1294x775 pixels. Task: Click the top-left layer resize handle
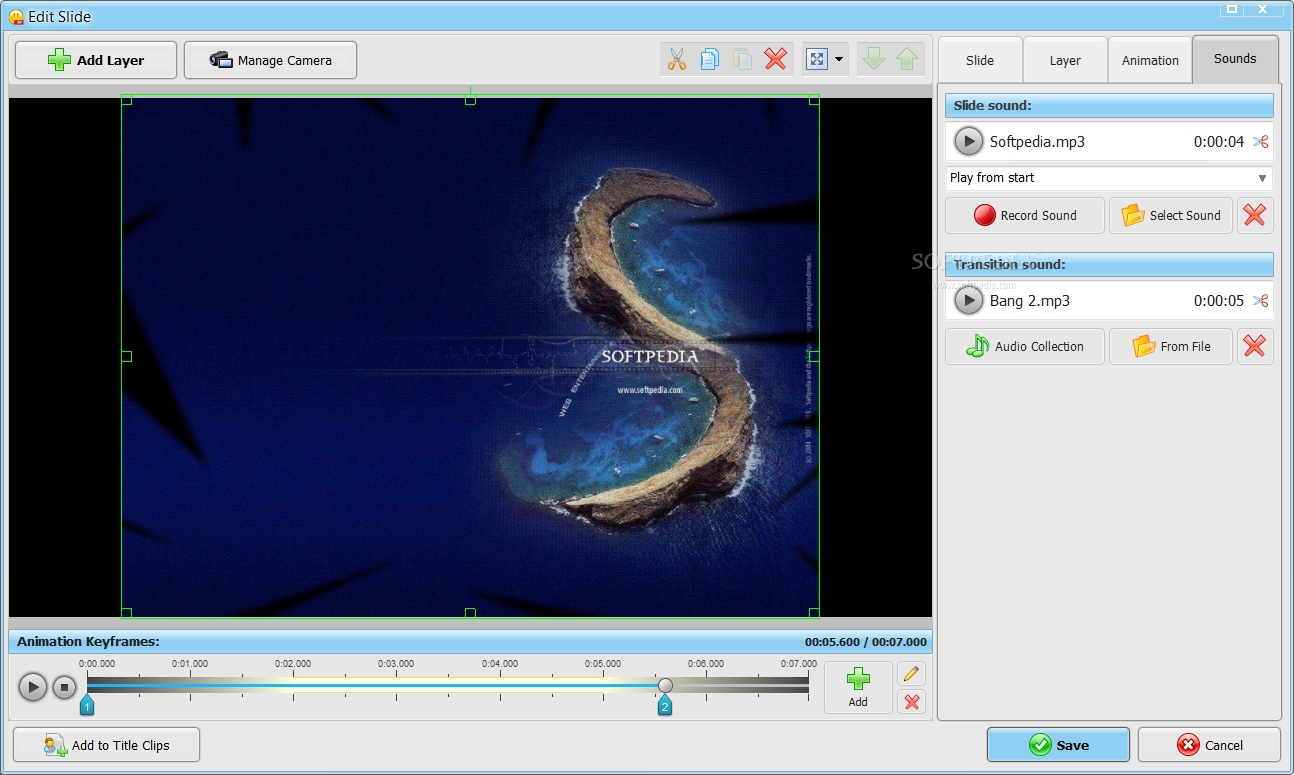click(x=126, y=100)
